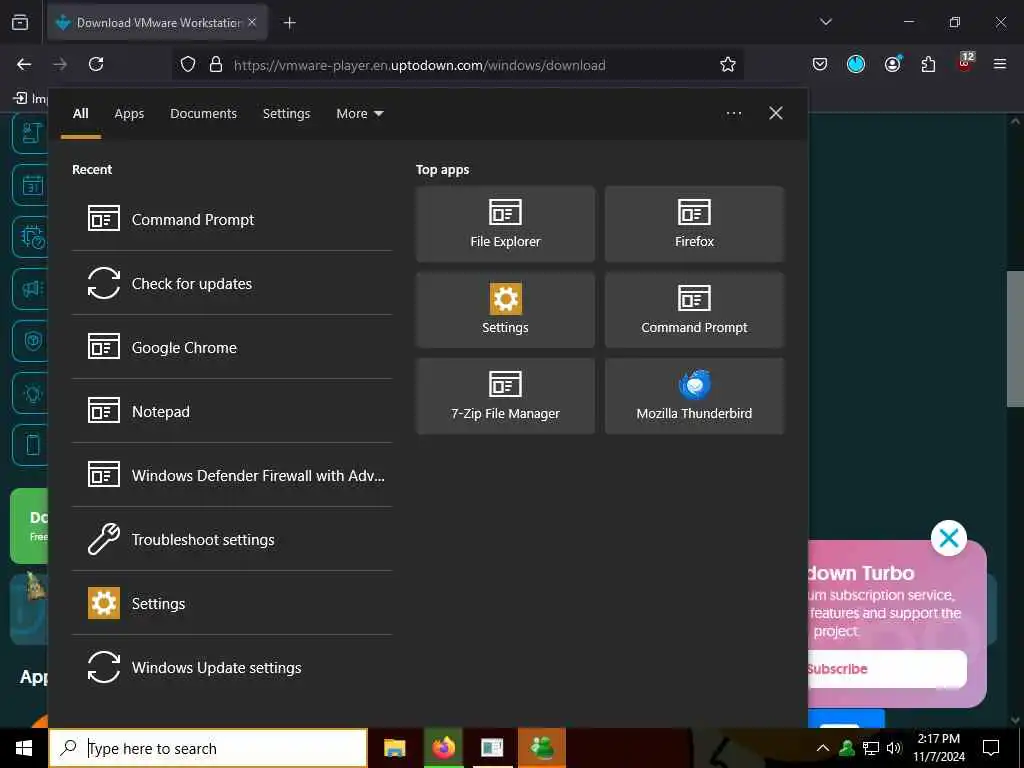This screenshot has width=1024, height=768.
Task: Open the taskbar clock showing 2:17 PM
Action: click(x=939, y=748)
